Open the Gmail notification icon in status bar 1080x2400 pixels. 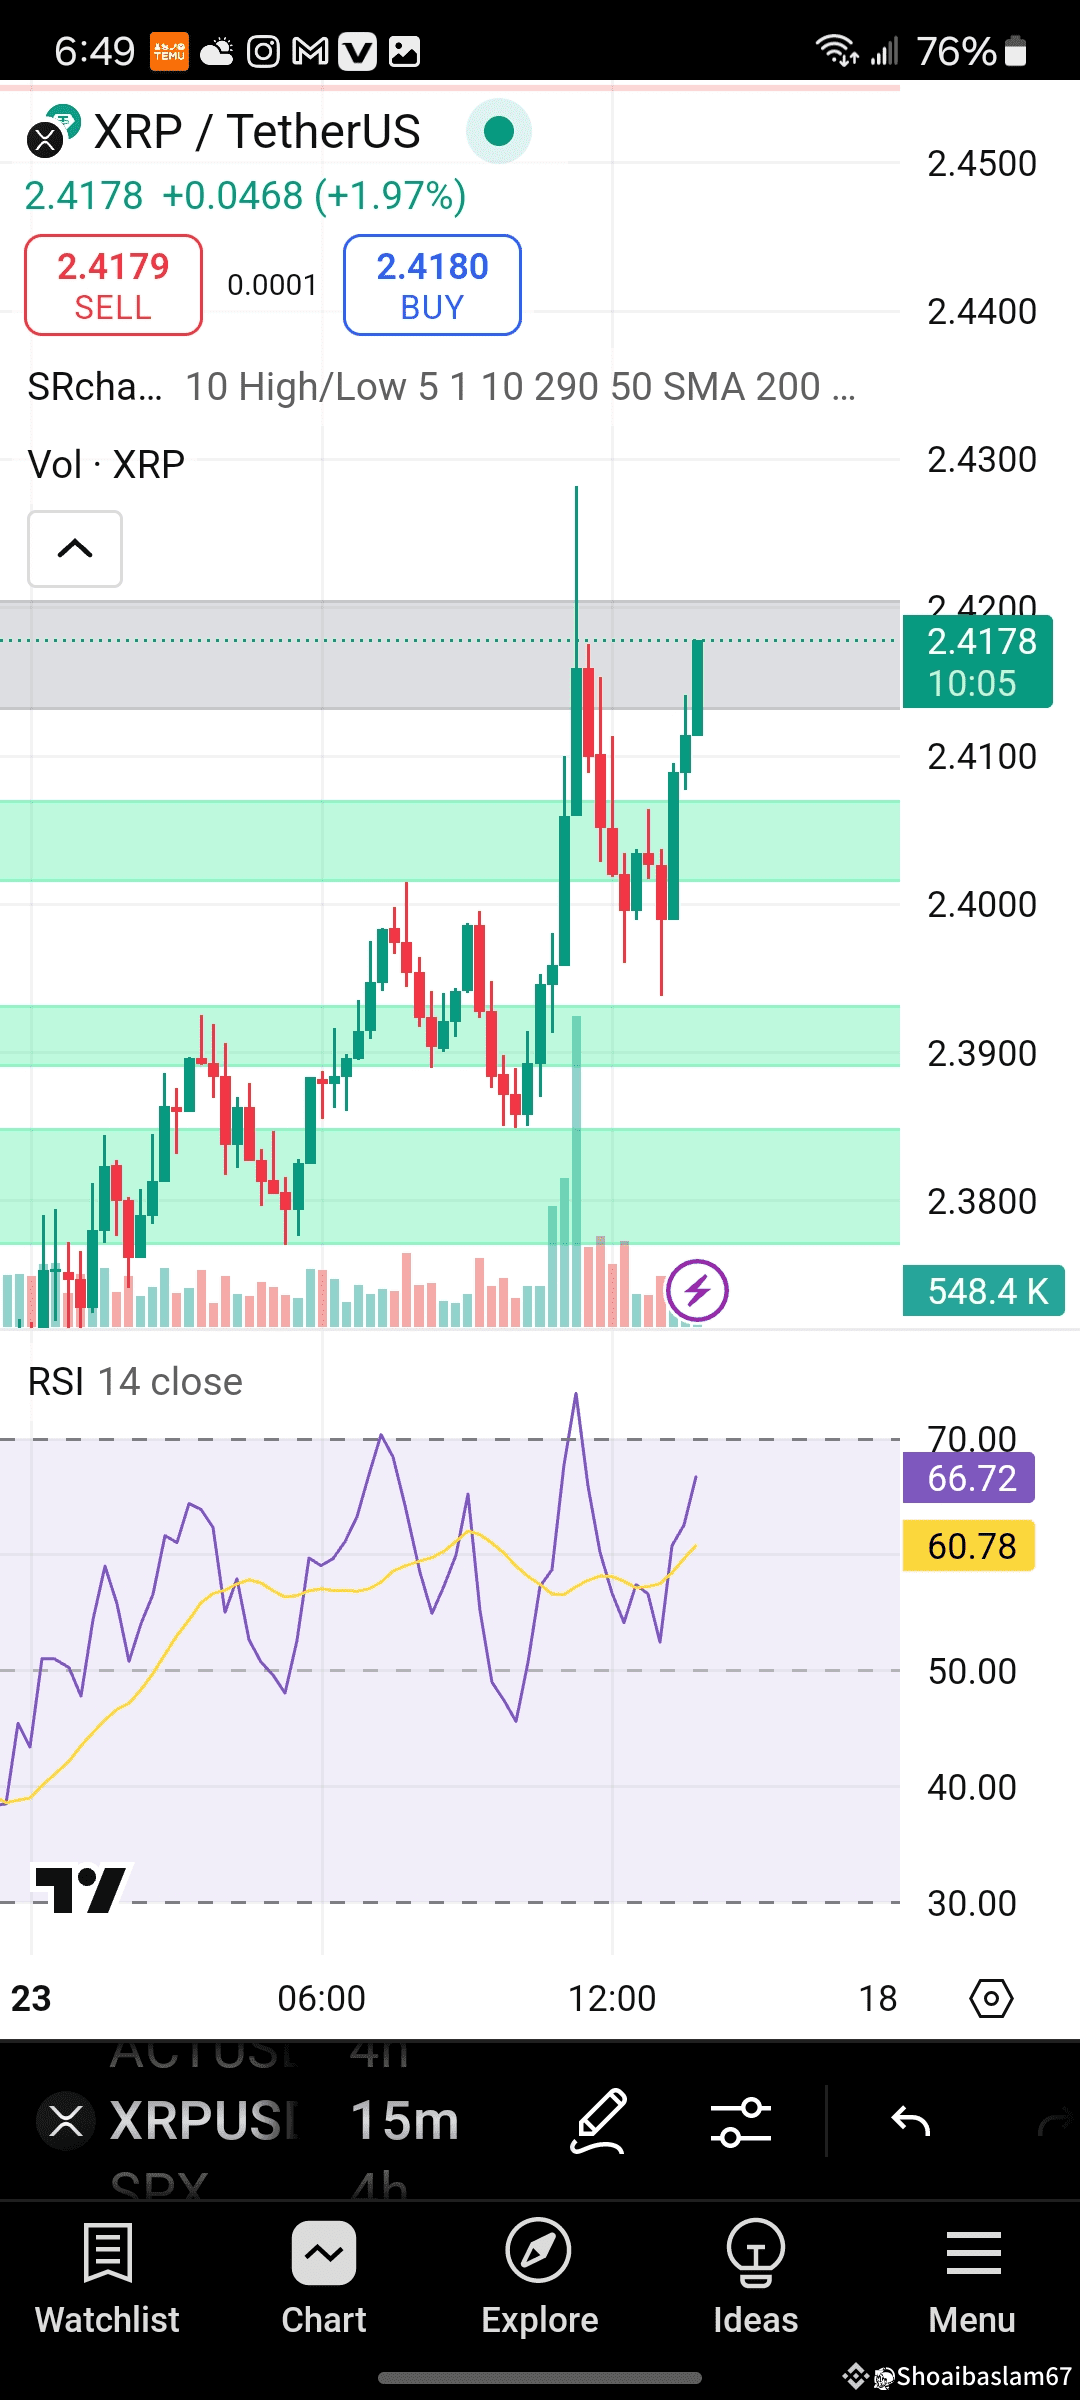tap(310, 51)
